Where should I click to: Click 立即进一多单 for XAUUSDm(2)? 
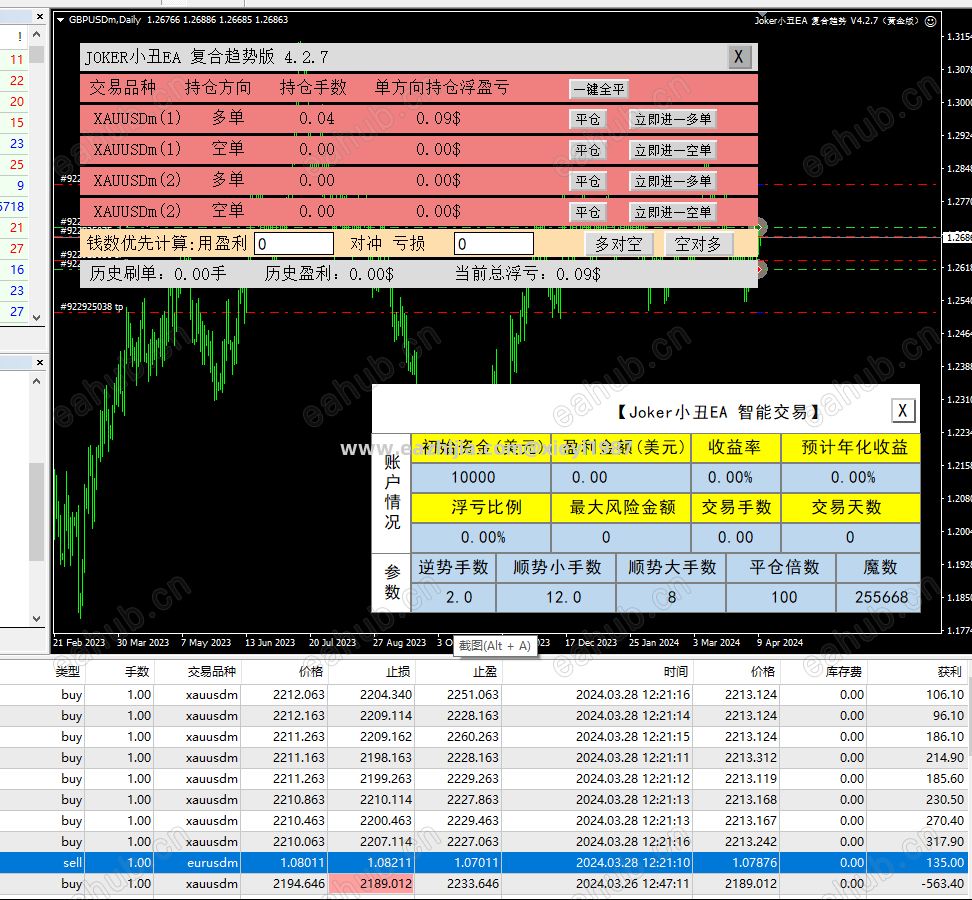(x=673, y=181)
